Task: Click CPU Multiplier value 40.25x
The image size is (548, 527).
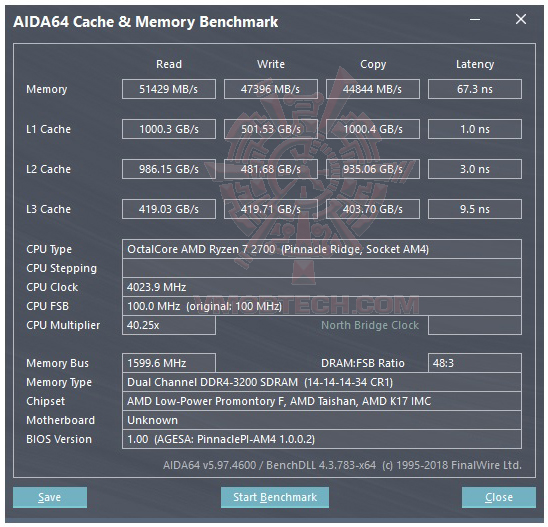Action: [x=169, y=325]
